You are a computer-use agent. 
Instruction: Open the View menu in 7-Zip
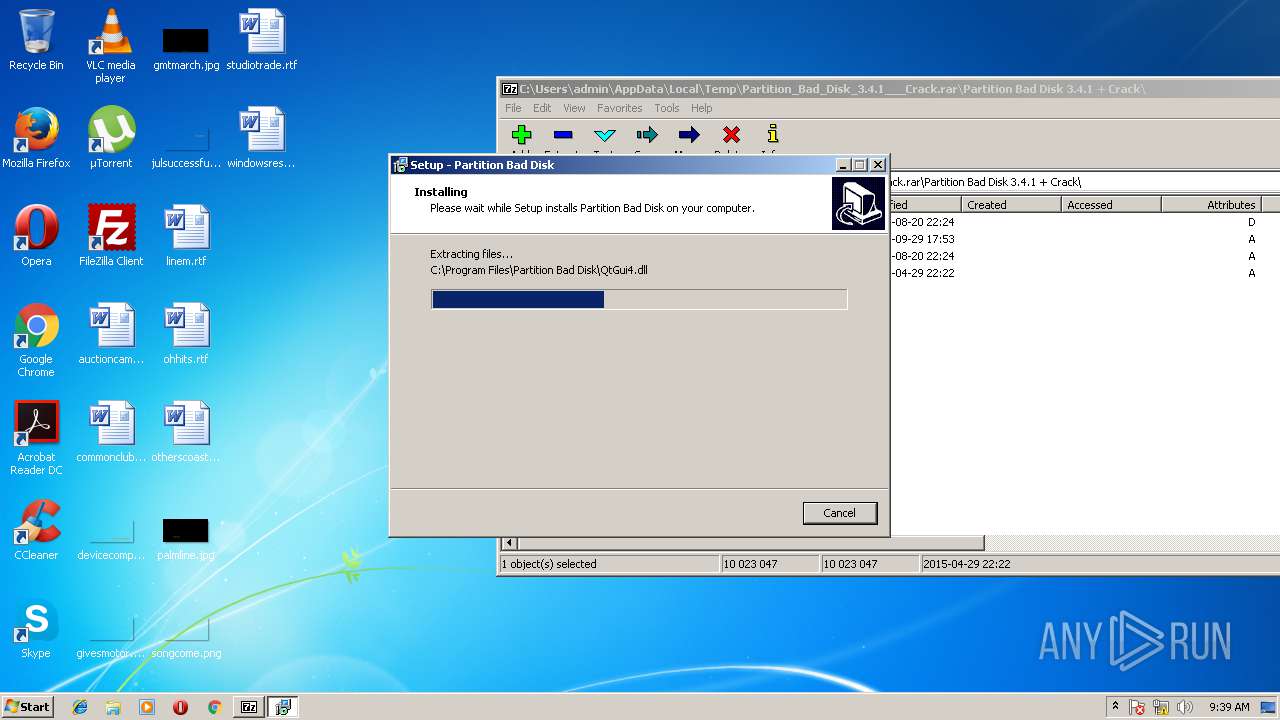574,108
